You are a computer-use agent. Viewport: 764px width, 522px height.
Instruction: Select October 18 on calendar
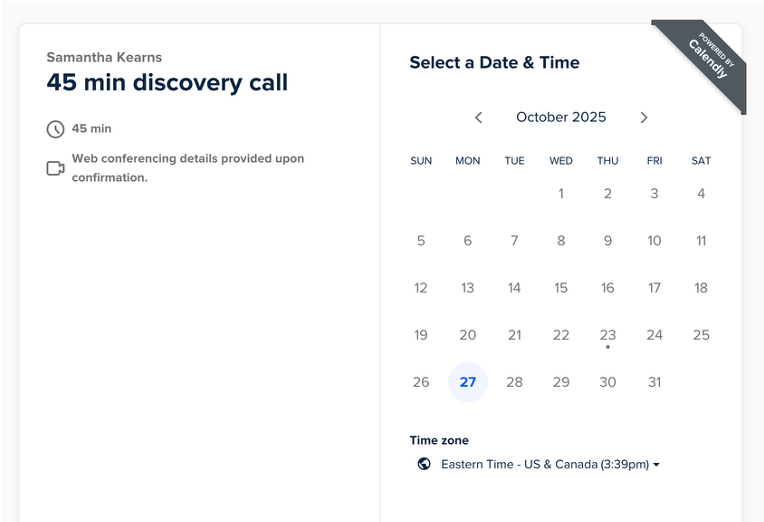pos(701,288)
